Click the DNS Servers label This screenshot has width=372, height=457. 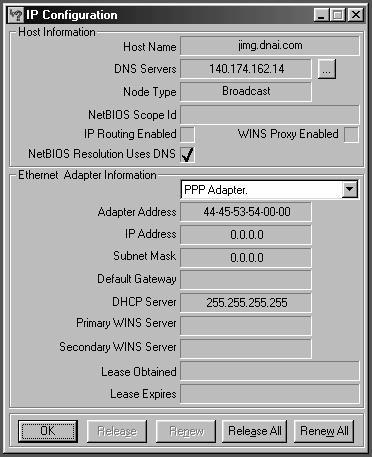[145, 69]
